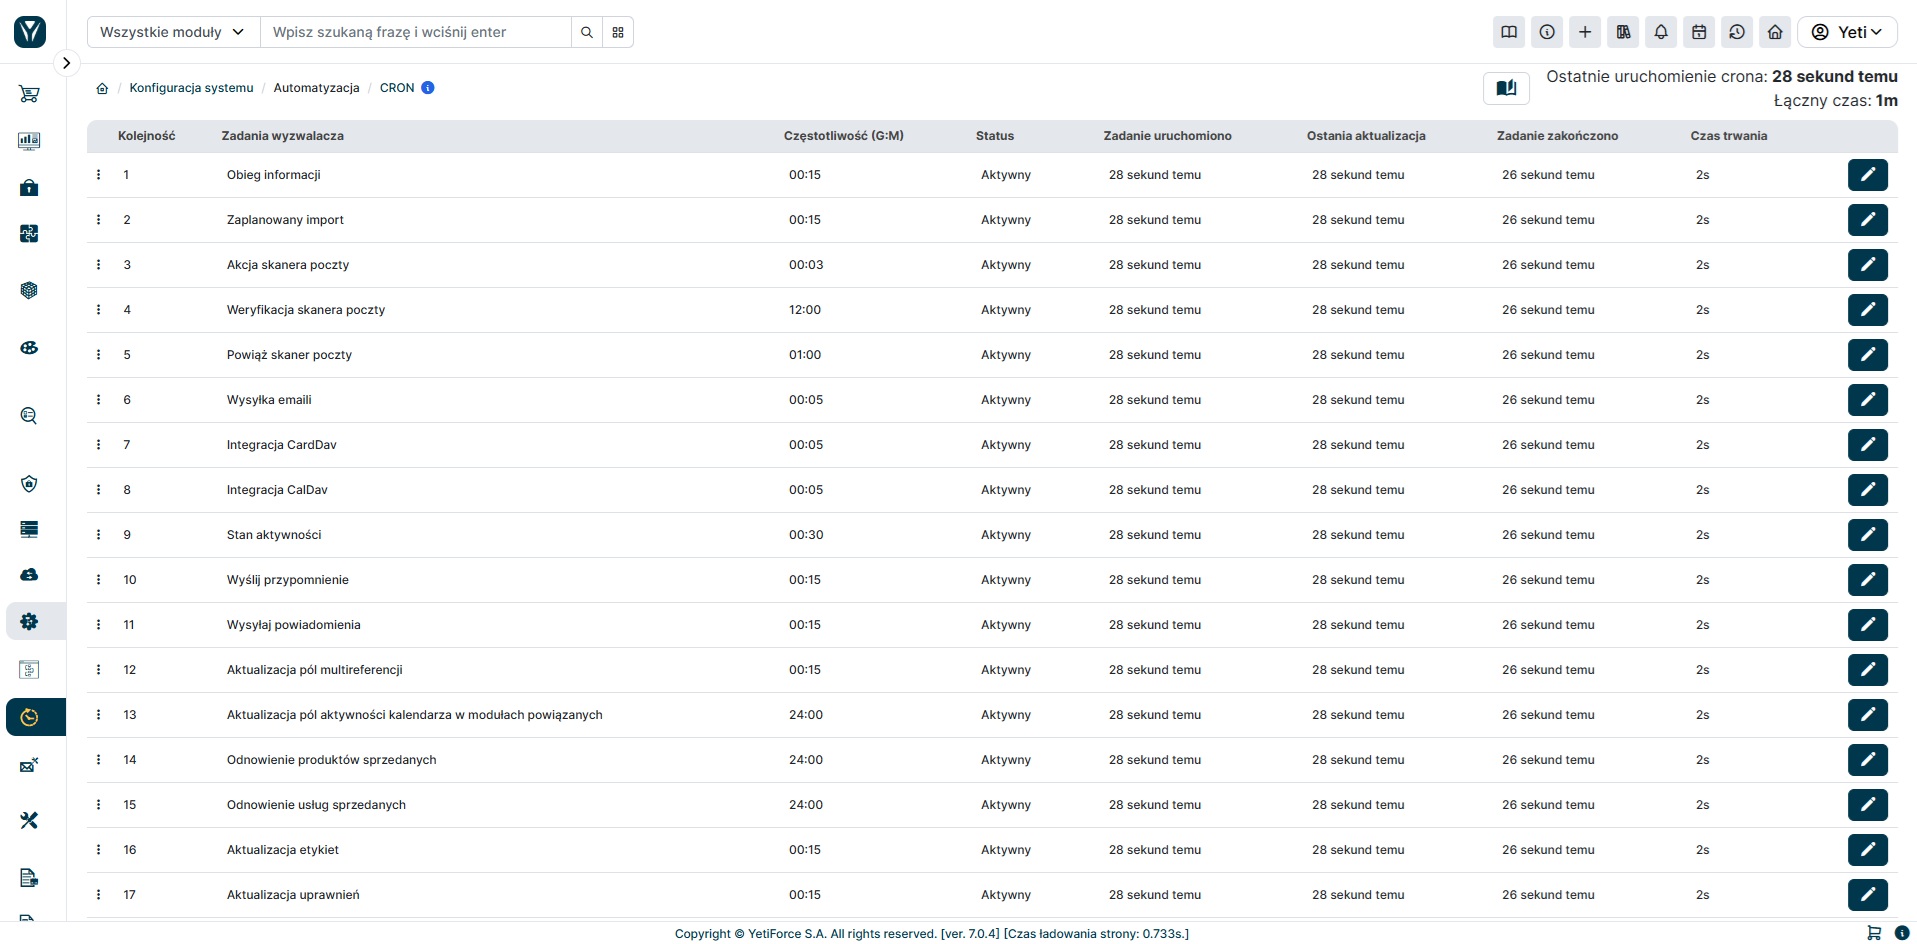Open the cloud sidebar icon
Viewport: 1917px width, 944px height.
pos(29,575)
